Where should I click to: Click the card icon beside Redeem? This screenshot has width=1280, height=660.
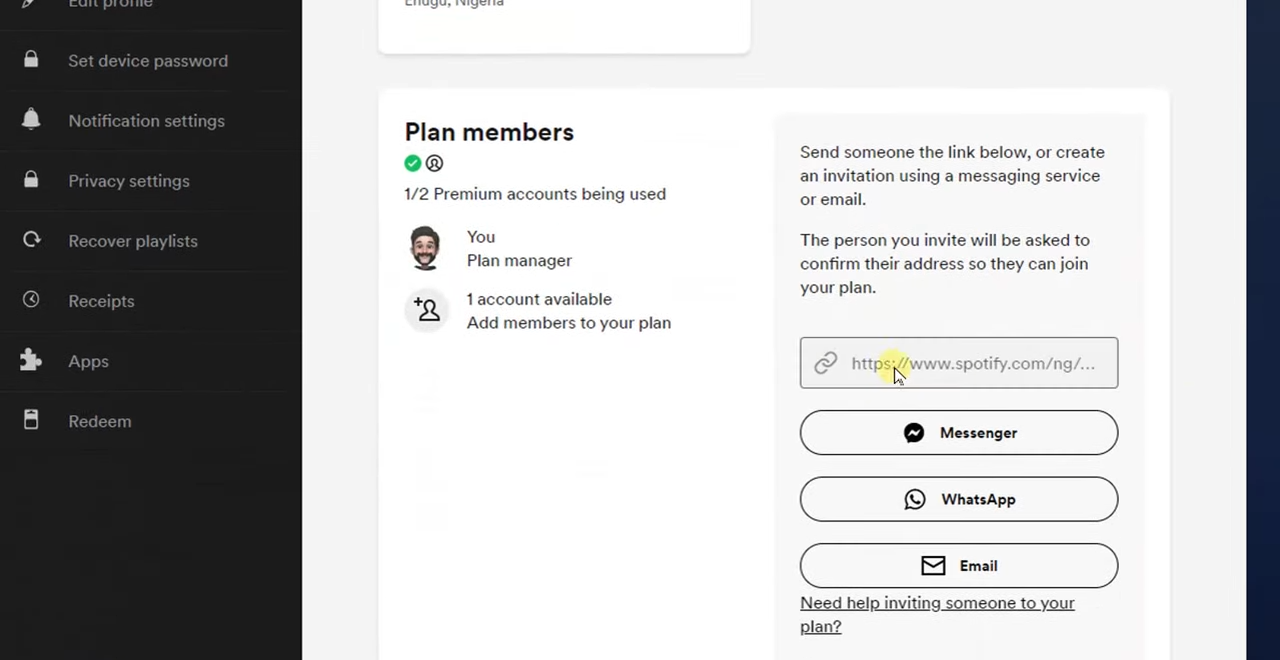31,420
